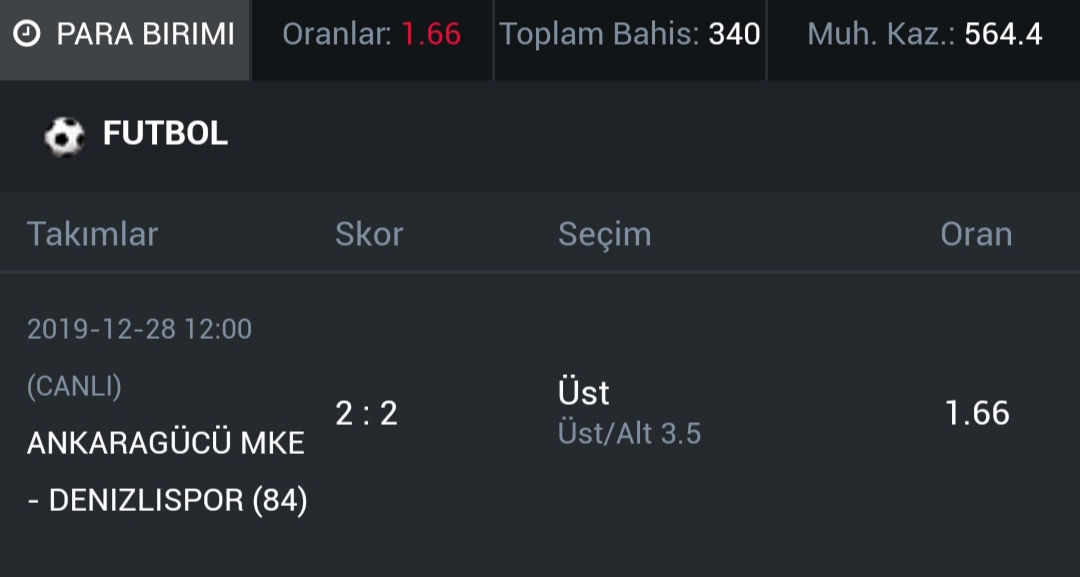1080x577 pixels.
Task: Click the Takımlar column header
Action: coord(92,234)
